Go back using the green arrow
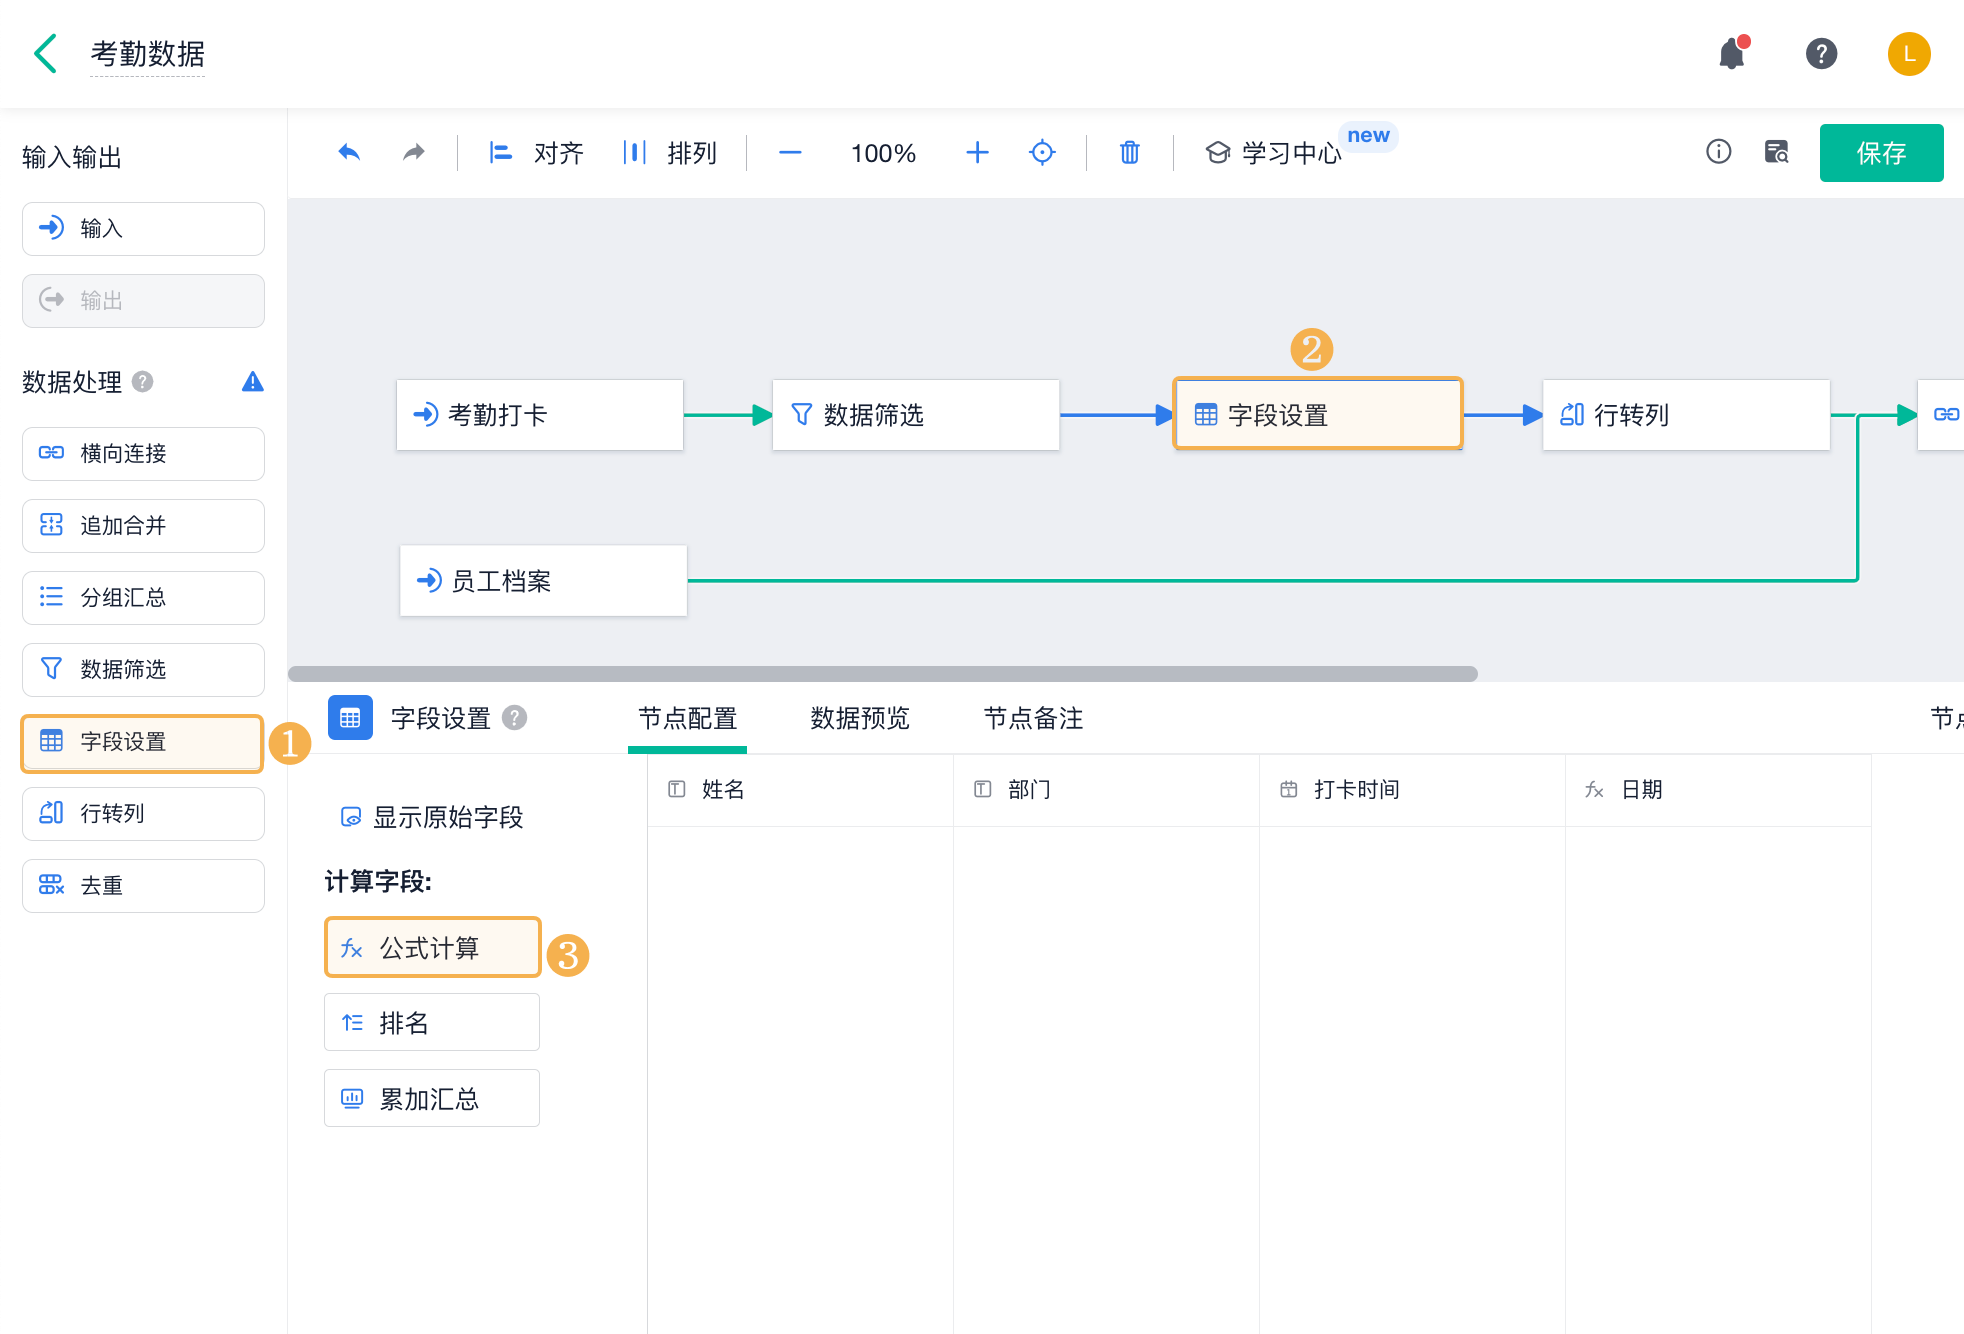This screenshot has width=1964, height=1334. point(46,54)
